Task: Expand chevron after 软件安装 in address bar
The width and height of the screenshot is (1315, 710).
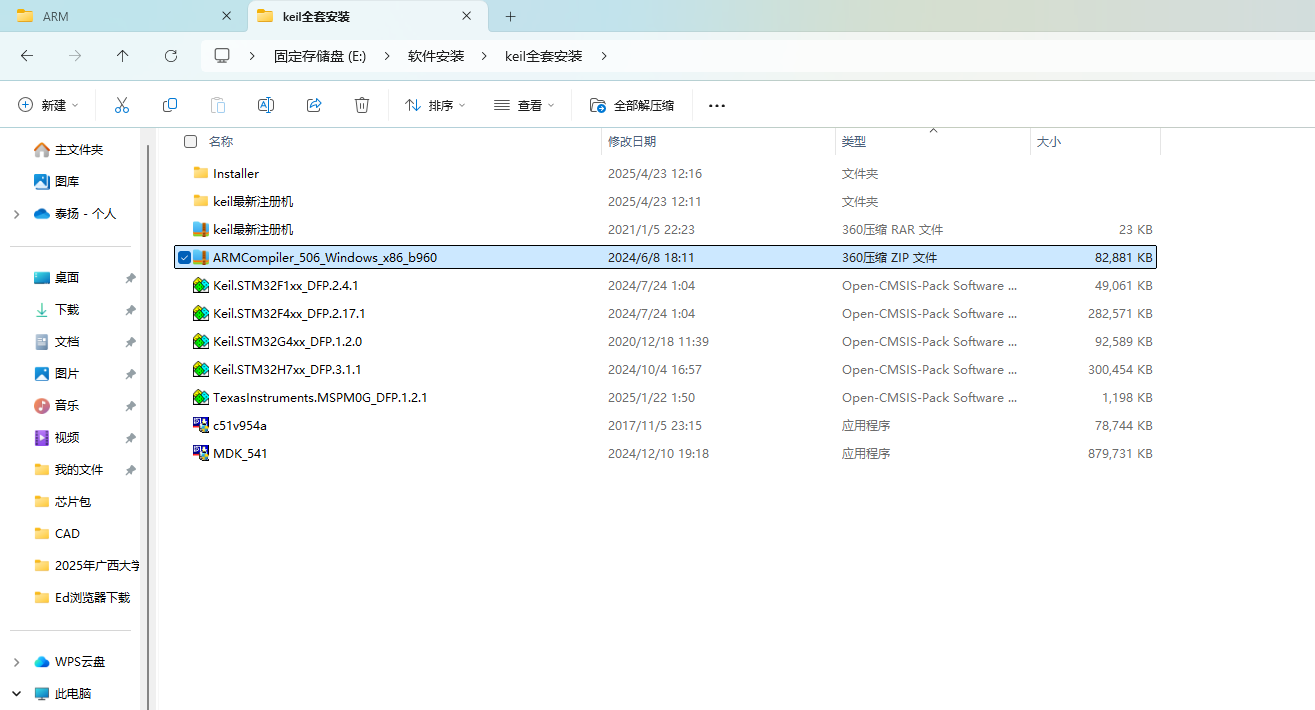Action: point(485,56)
